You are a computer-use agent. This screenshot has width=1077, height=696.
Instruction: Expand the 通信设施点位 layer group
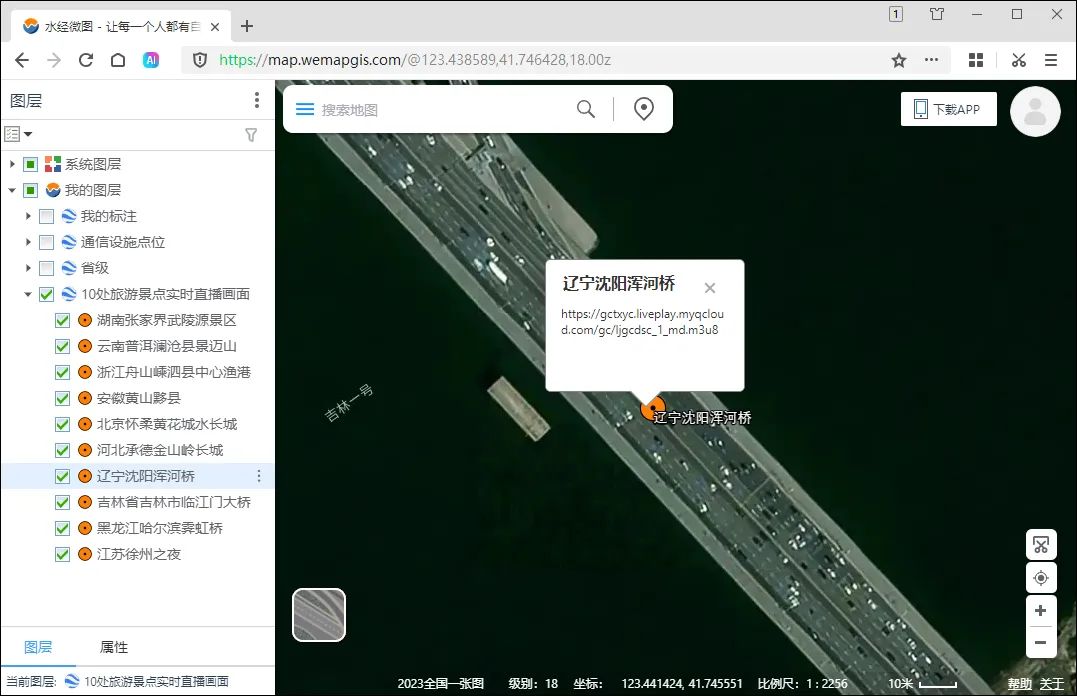point(28,242)
